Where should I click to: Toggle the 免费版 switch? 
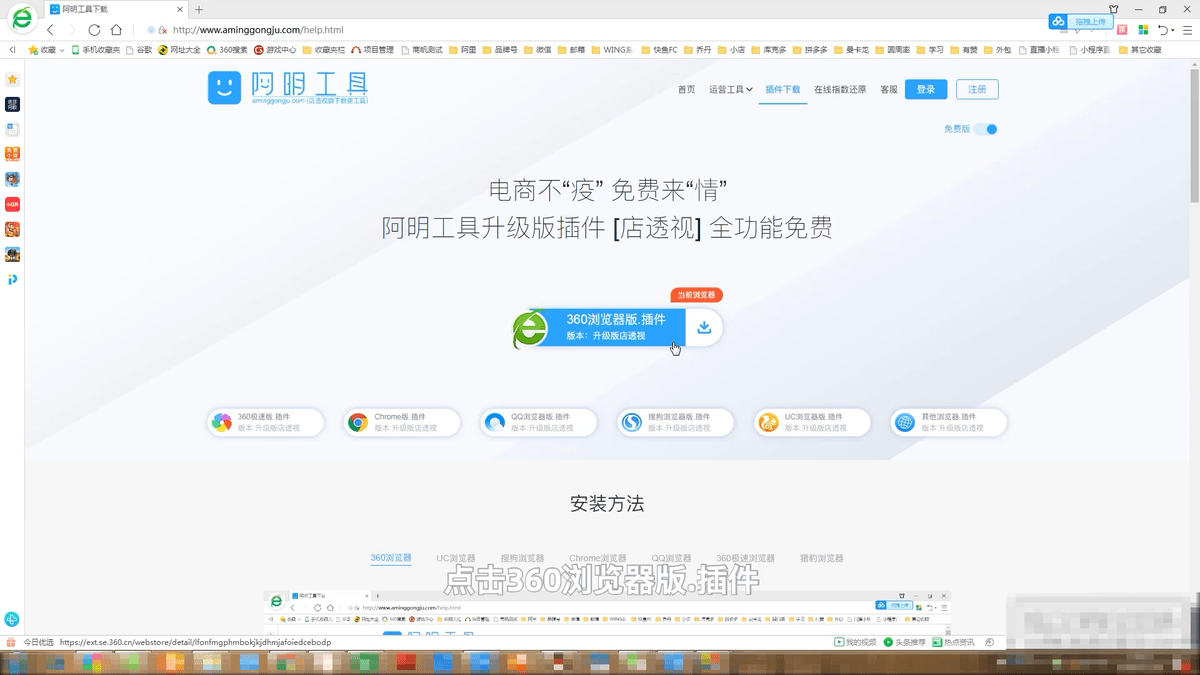(x=985, y=129)
